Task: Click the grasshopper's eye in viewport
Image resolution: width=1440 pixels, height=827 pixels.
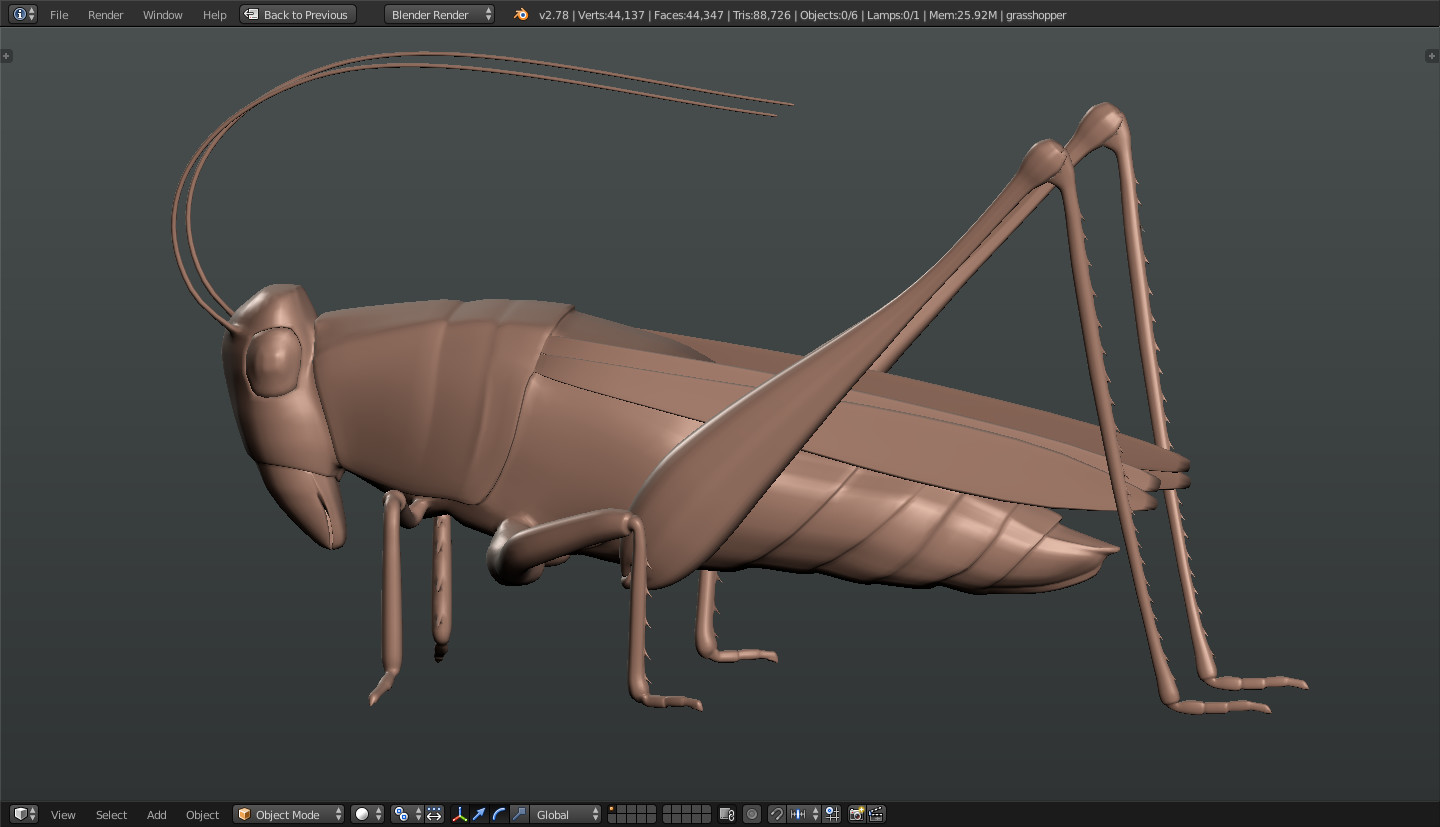Action: 273,361
